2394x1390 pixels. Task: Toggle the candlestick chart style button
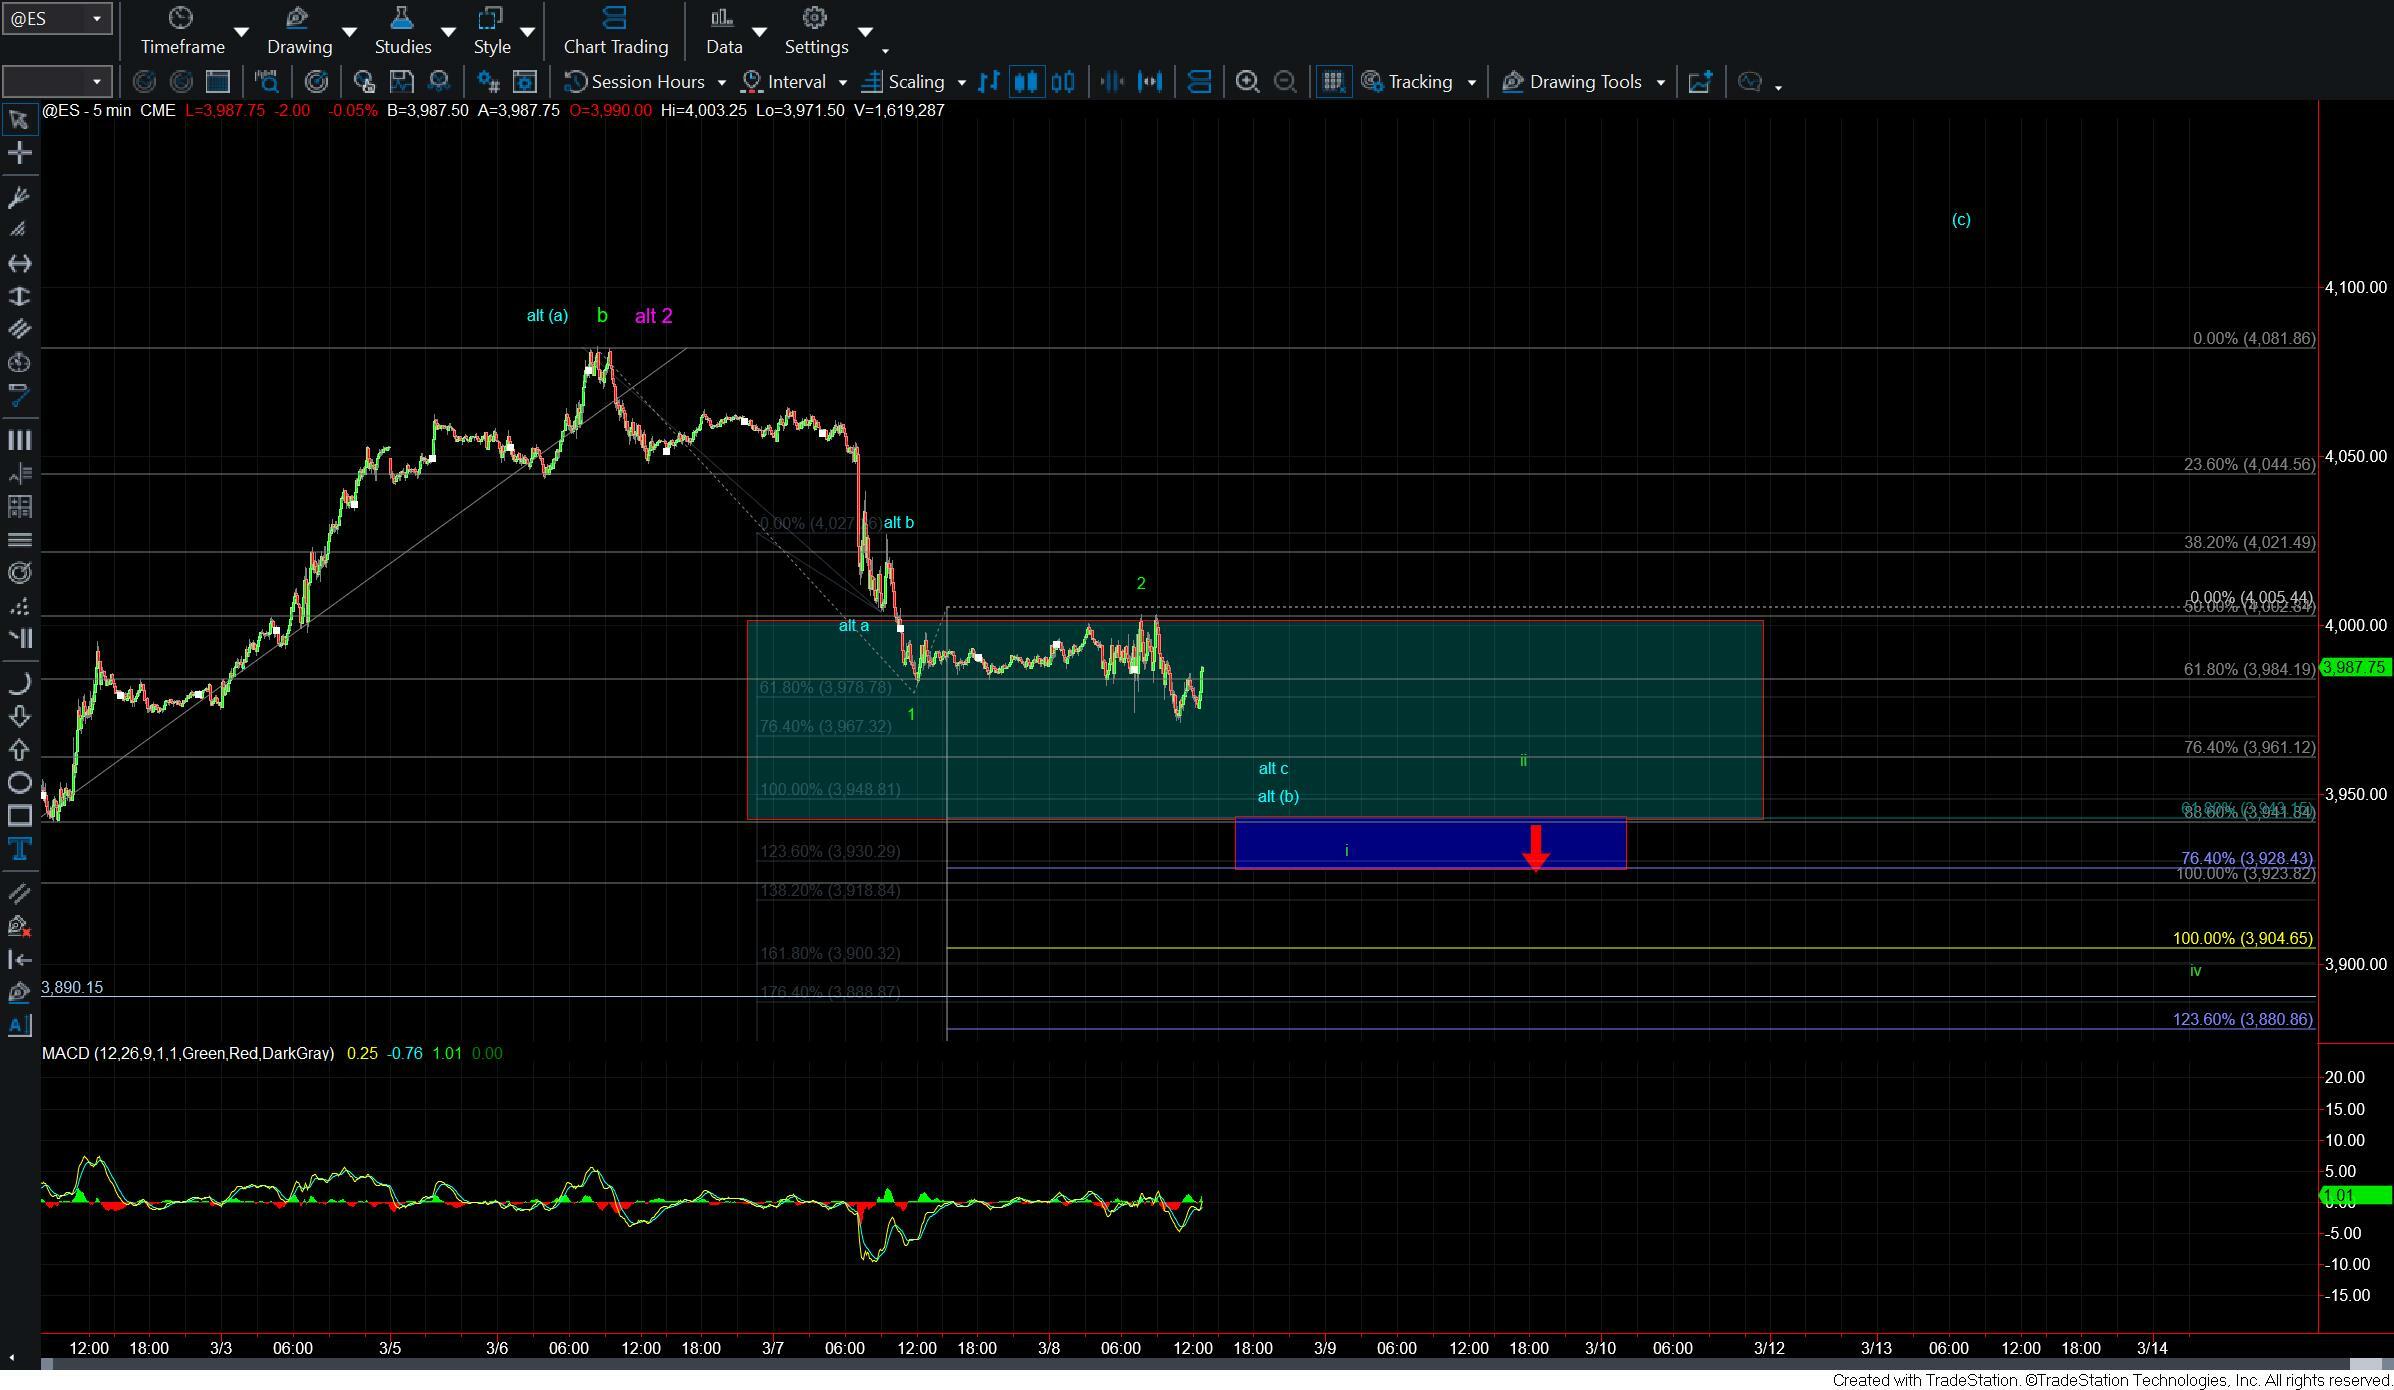pyautogui.click(x=1025, y=82)
